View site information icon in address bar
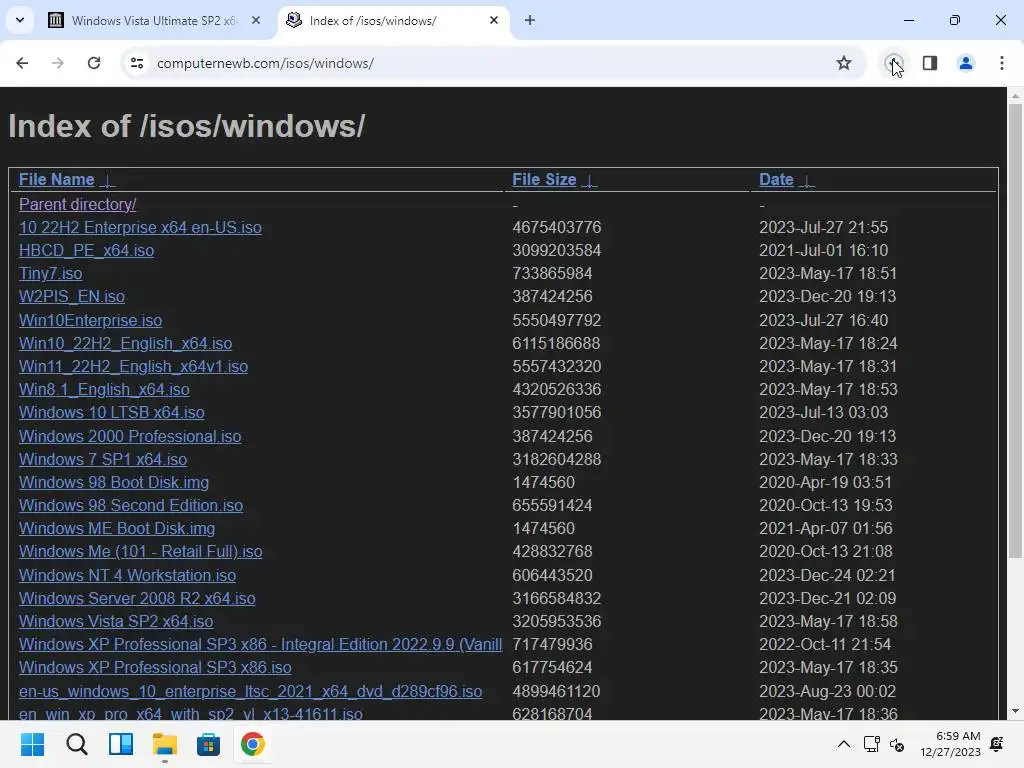Image resolution: width=1024 pixels, height=768 pixels. click(137, 63)
